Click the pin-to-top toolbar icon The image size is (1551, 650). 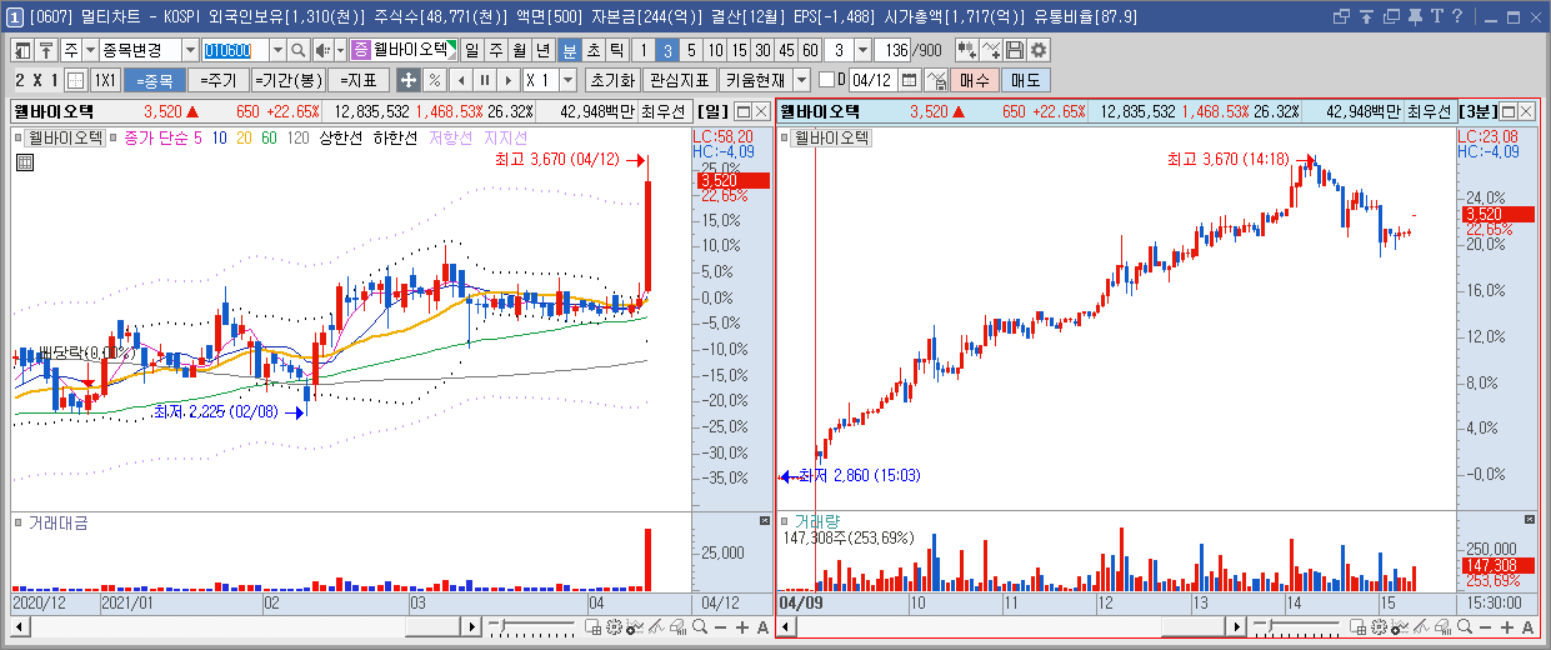[x=46, y=50]
